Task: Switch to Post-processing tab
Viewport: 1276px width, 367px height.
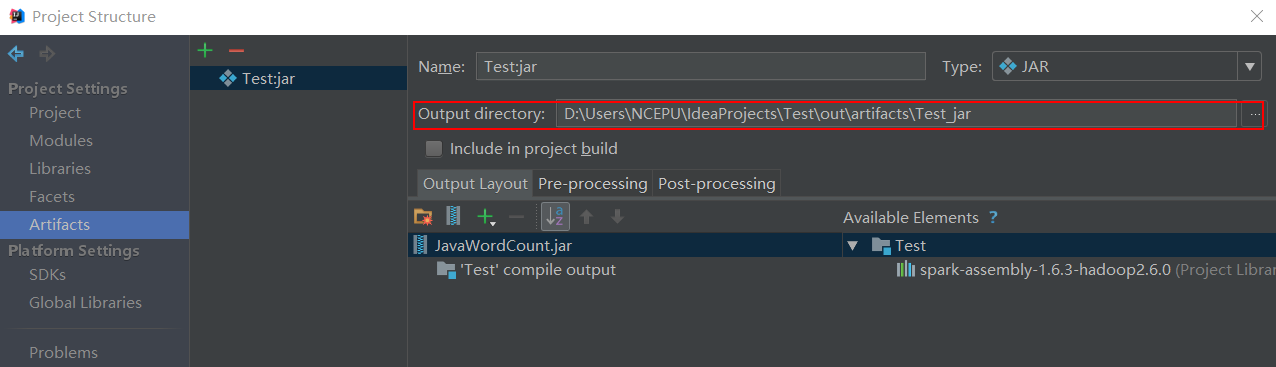Action: 717,184
